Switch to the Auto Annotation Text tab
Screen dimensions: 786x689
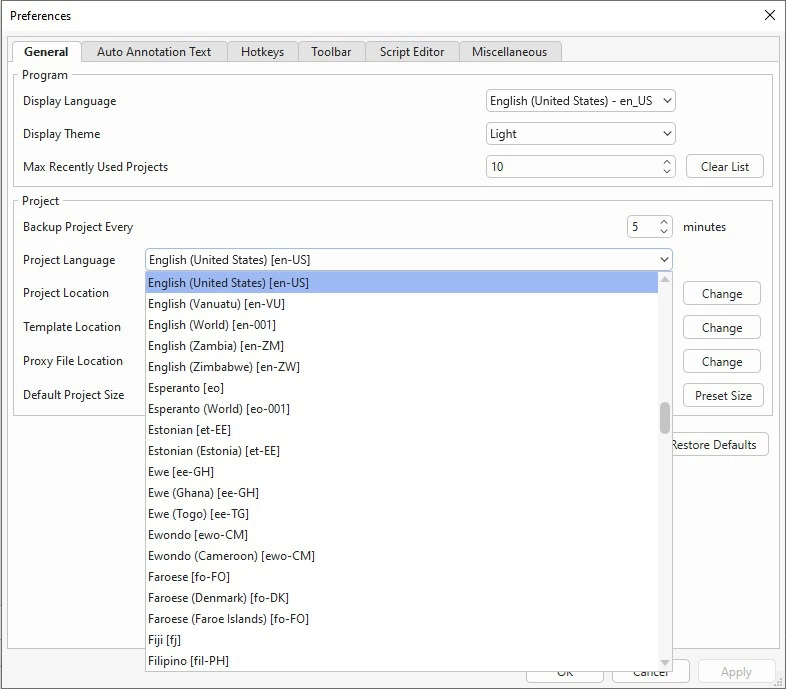(154, 52)
